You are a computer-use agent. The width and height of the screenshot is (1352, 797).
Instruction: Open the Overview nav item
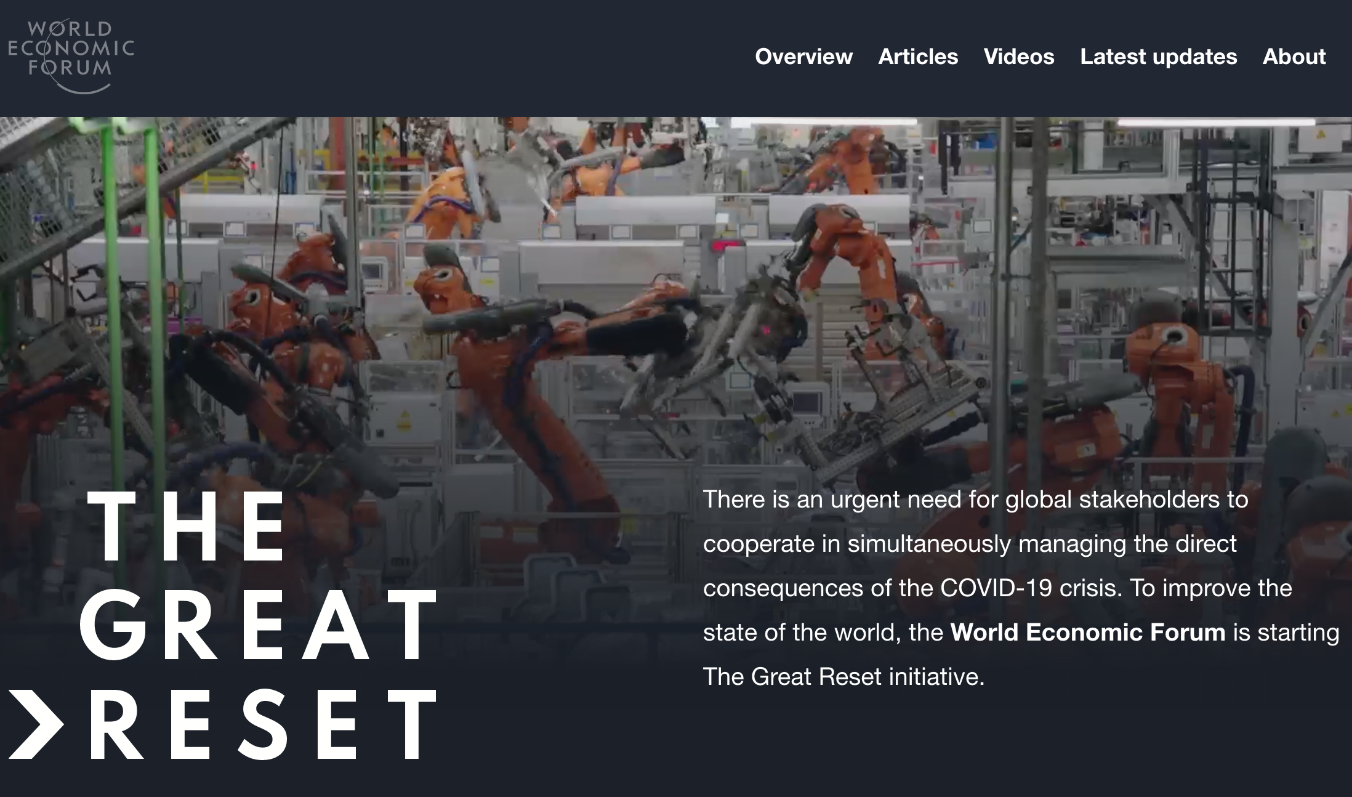(x=804, y=57)
